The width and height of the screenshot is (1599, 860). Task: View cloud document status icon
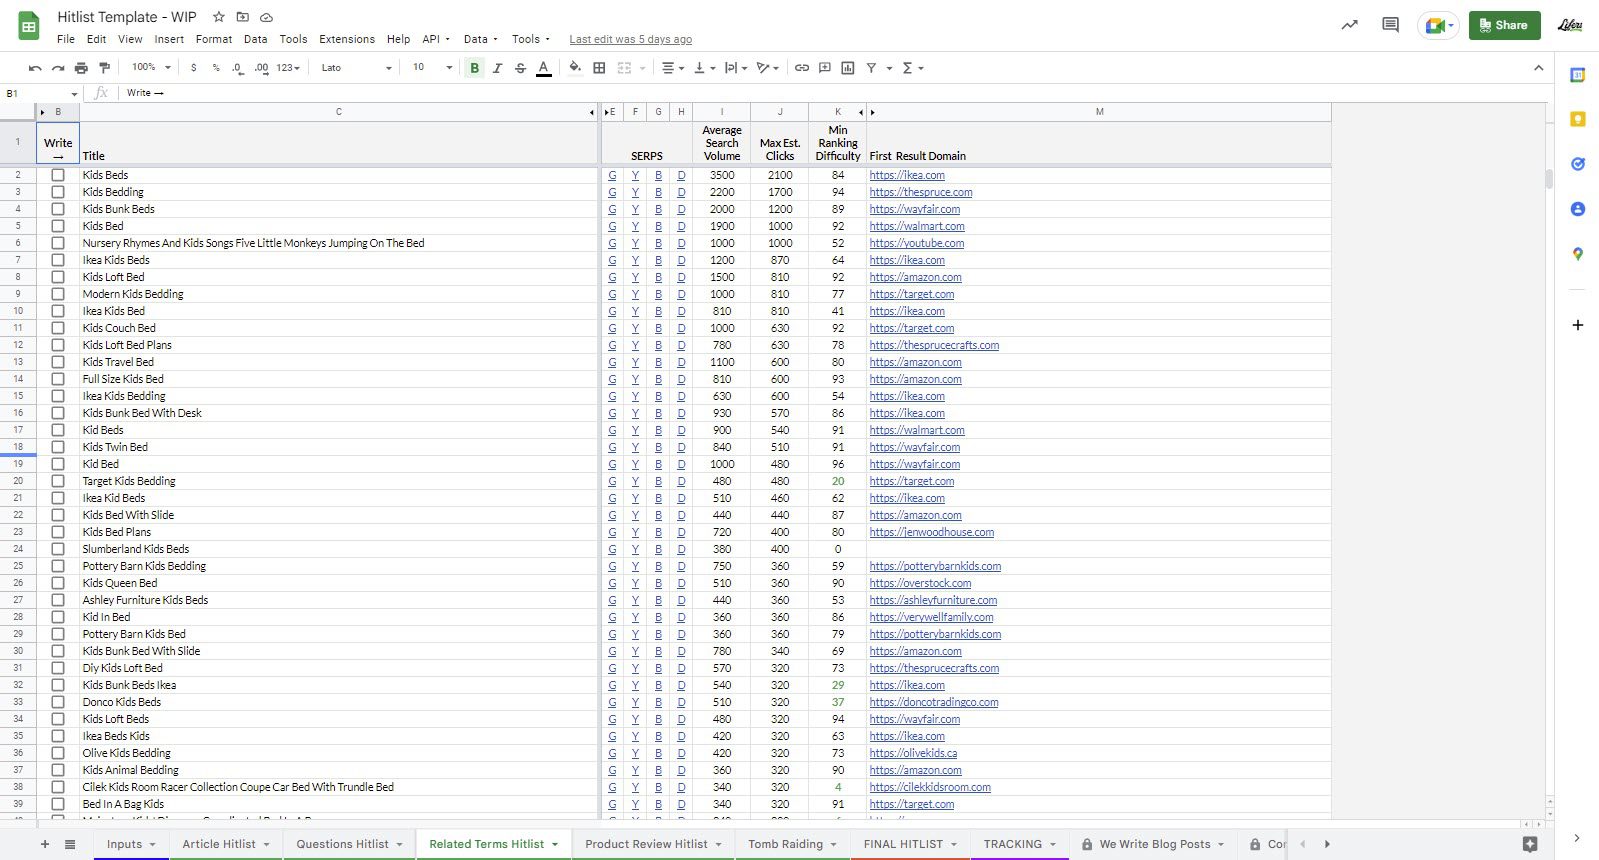267,17
